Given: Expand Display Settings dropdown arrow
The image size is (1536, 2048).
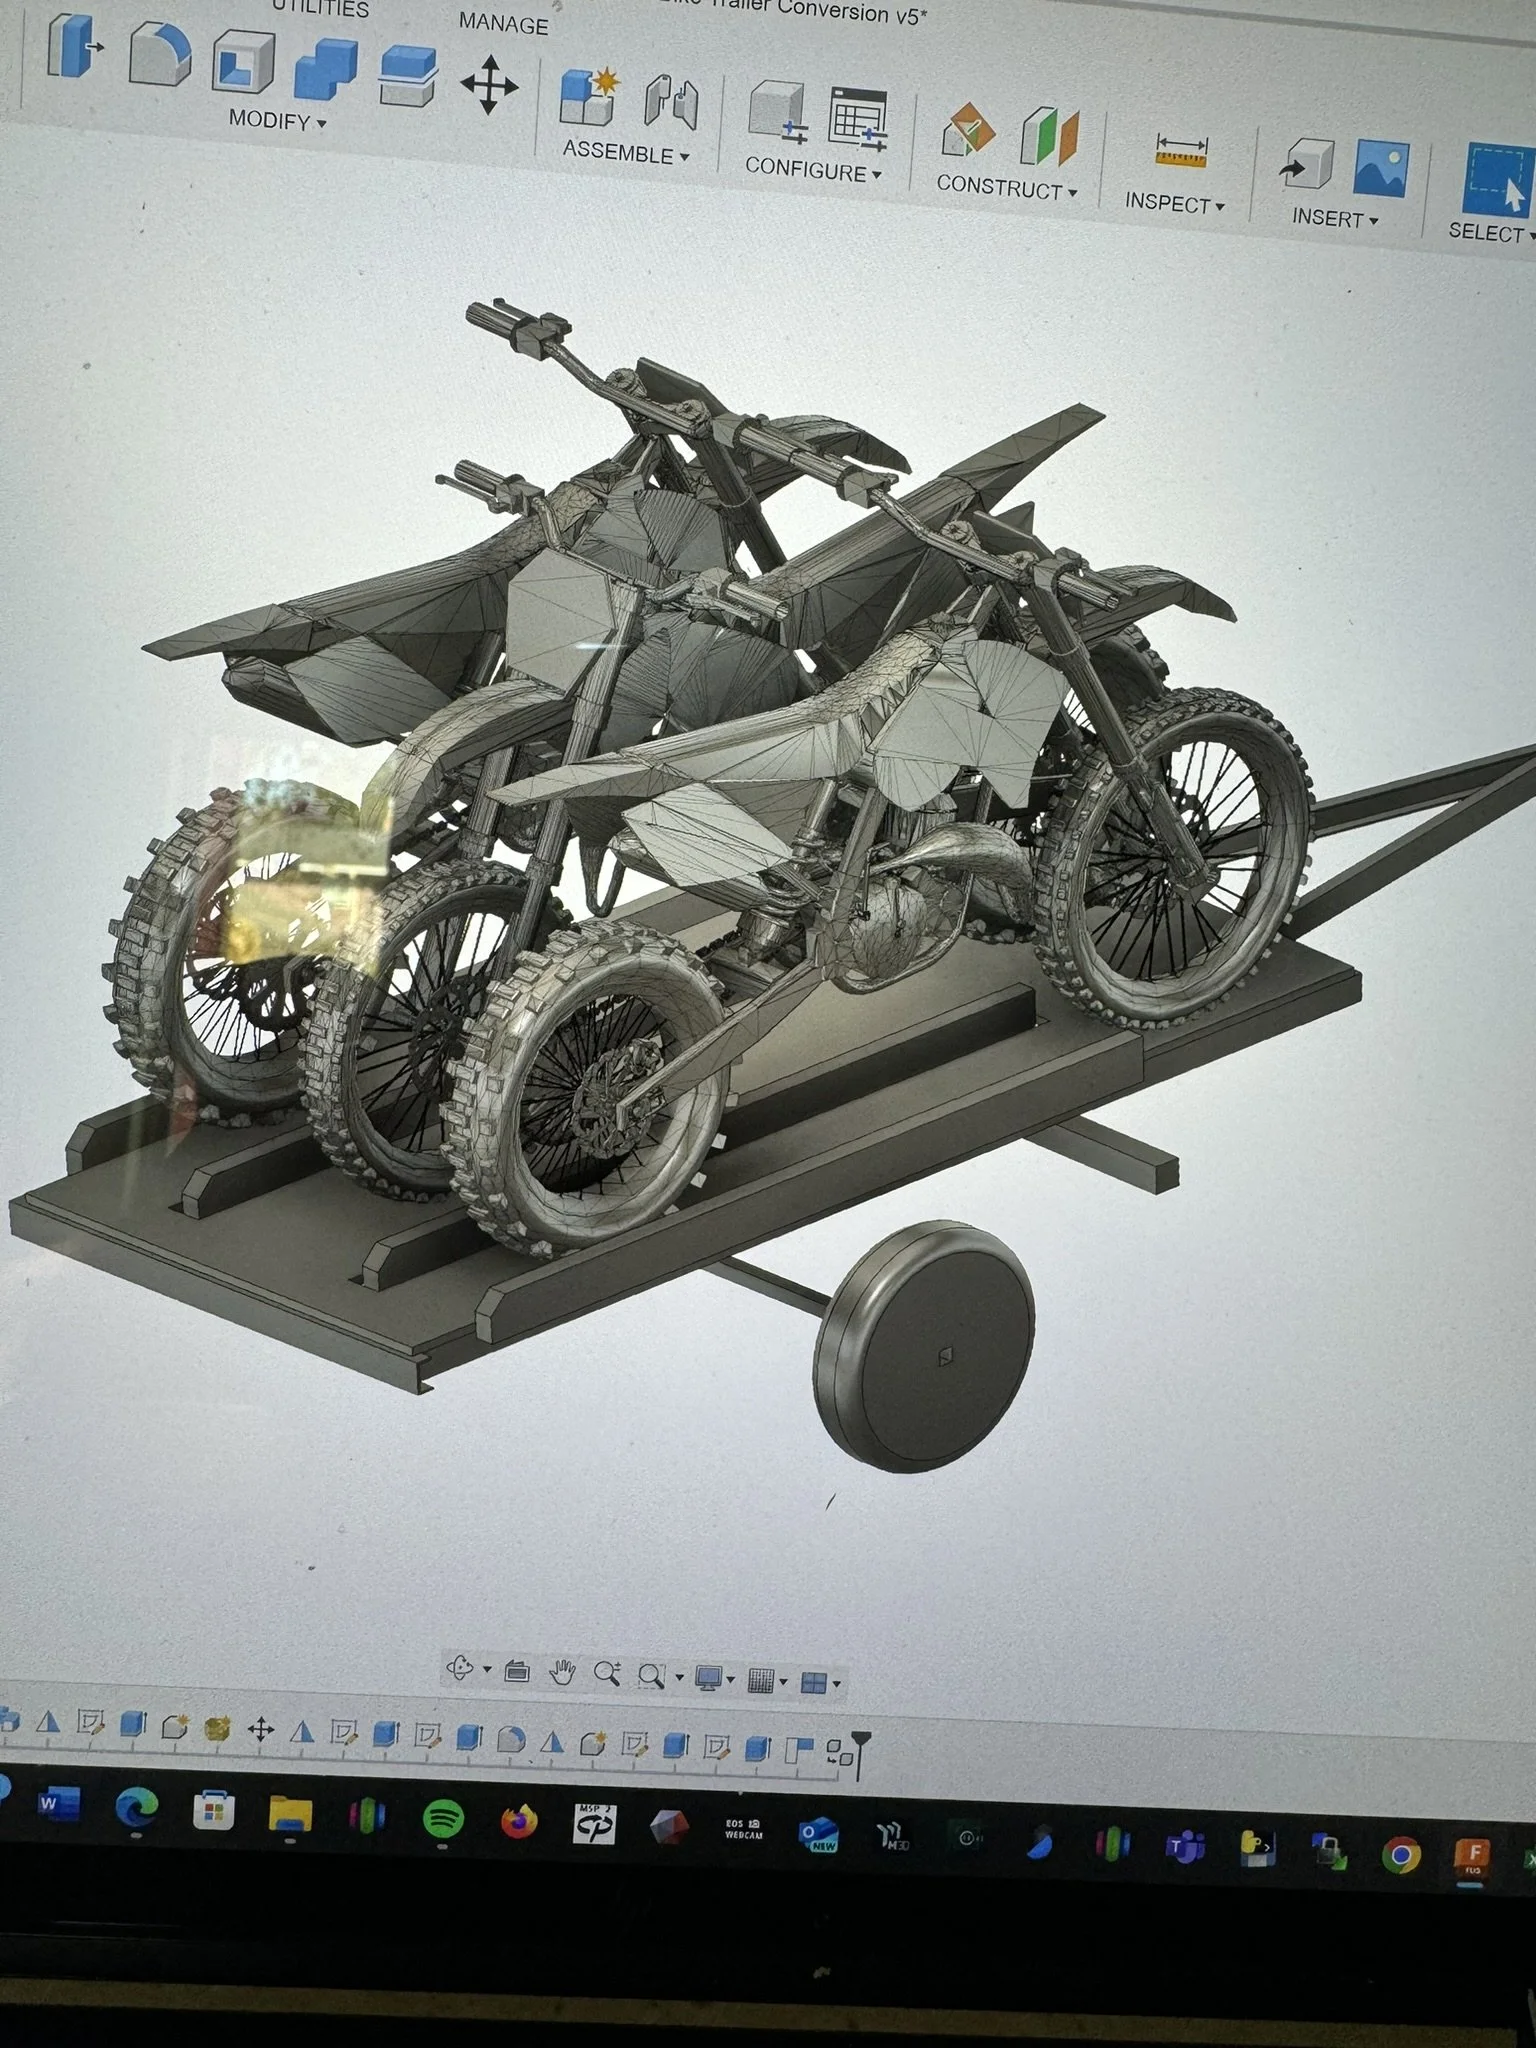Looking at the screenshot, I should pos(731,1681).
